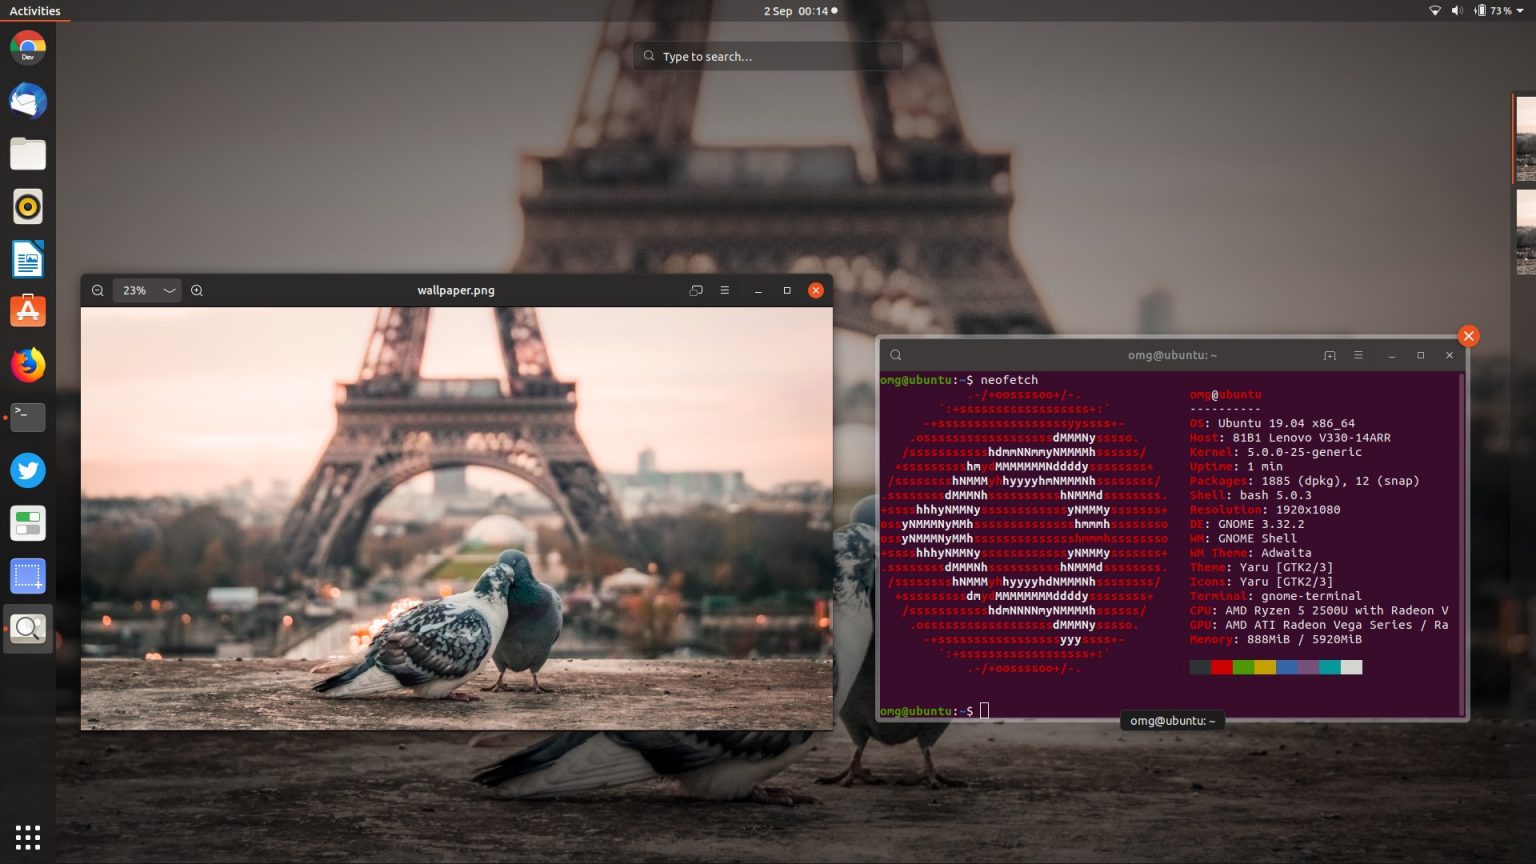Open search in the terminal header bar
1536x864 pixels.
point(895,355)
